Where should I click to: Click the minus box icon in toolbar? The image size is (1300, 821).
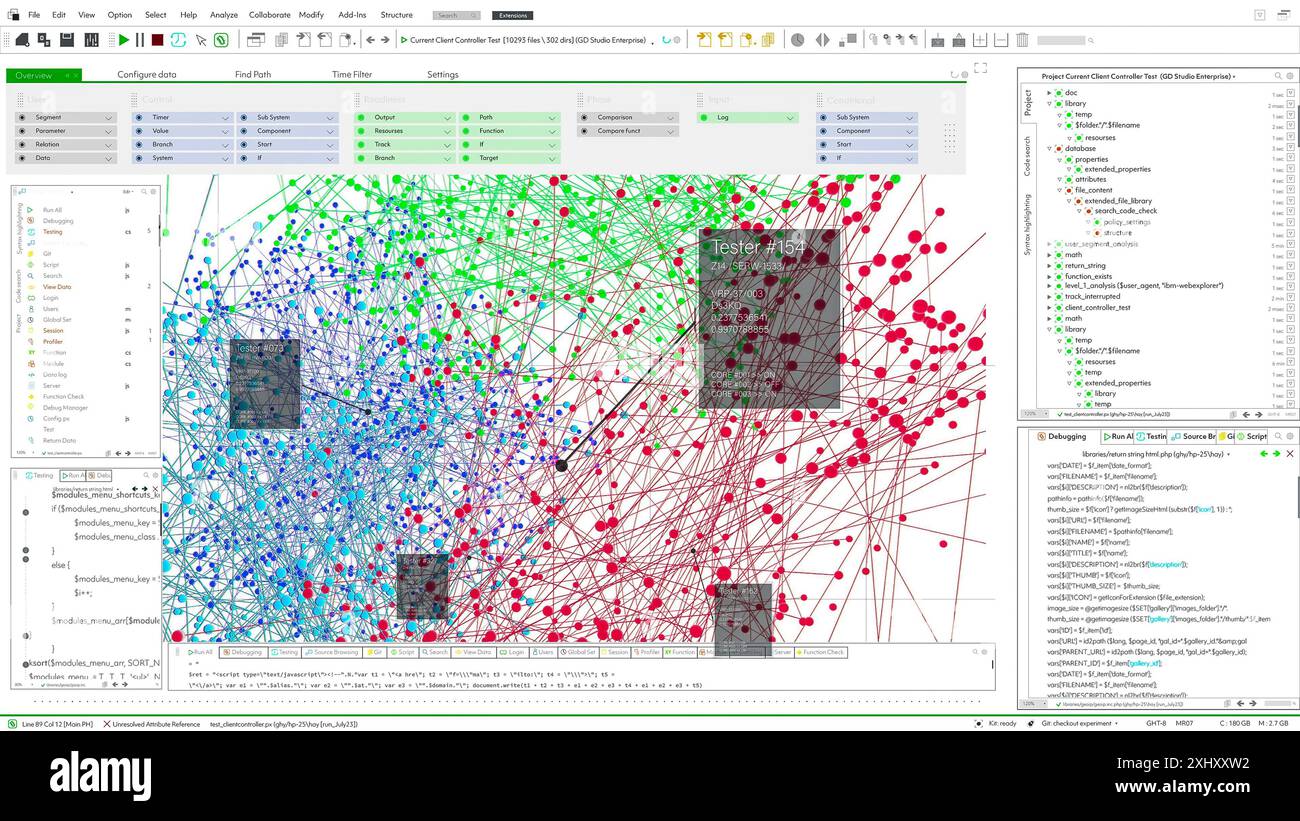coord(1002,40)
